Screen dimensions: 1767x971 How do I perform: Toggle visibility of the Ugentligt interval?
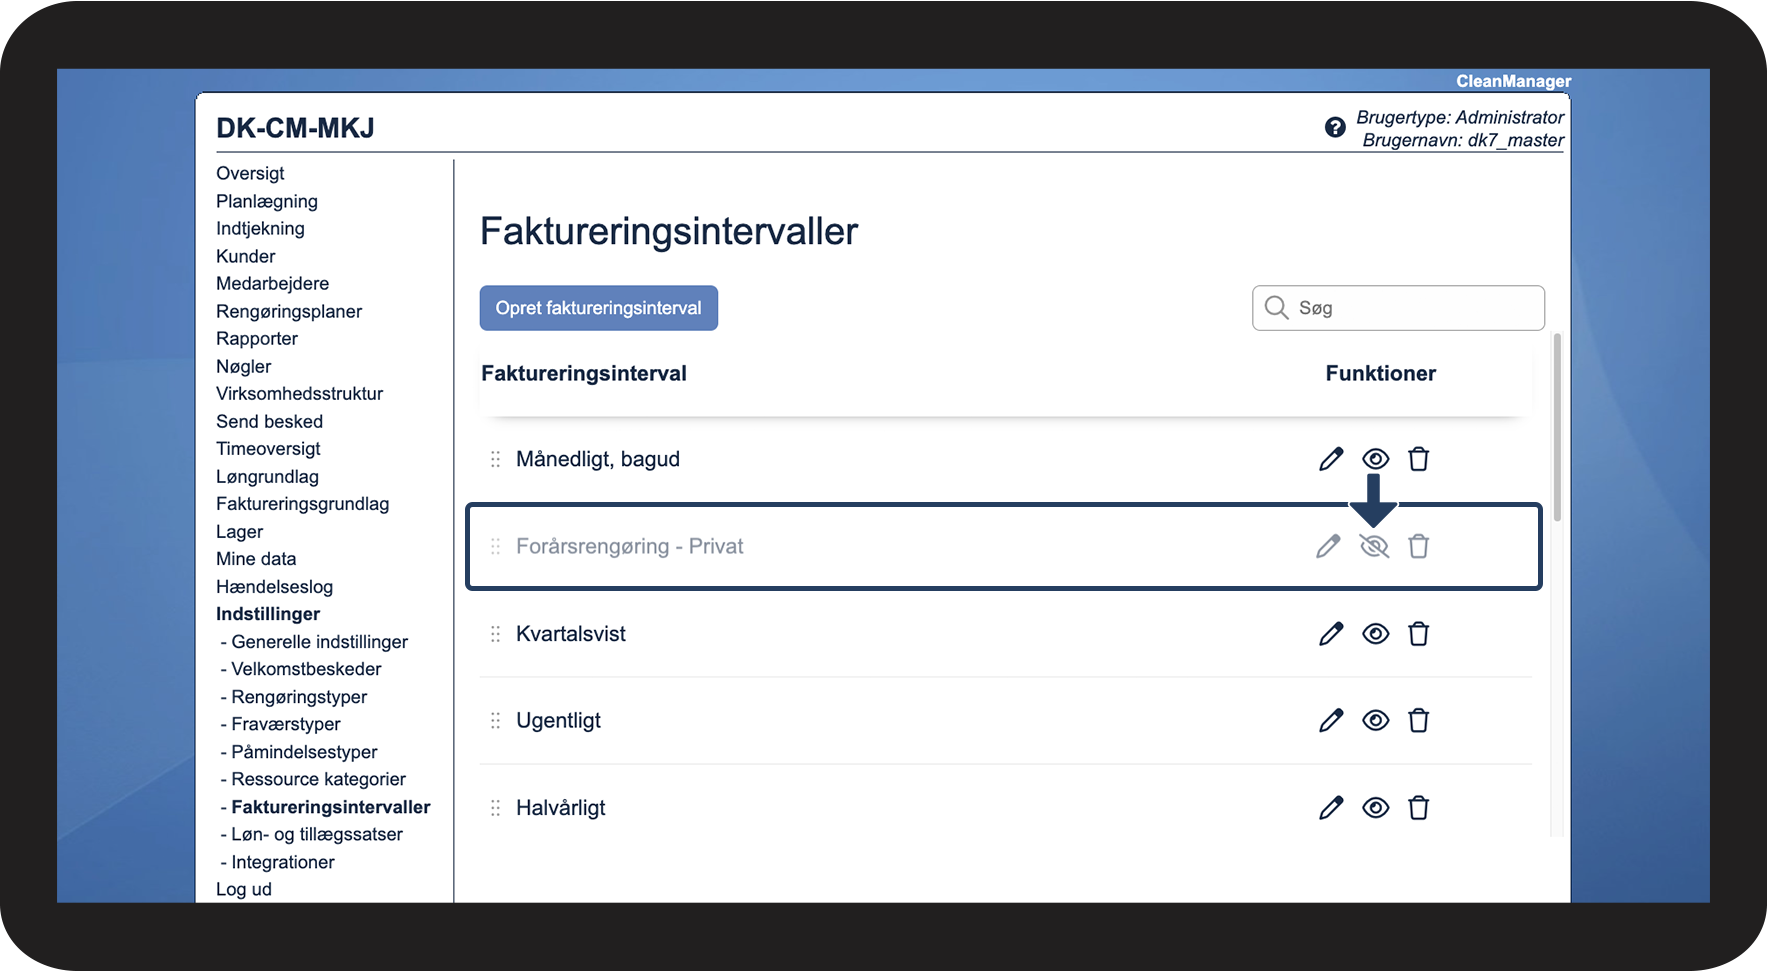(1375, 721)
